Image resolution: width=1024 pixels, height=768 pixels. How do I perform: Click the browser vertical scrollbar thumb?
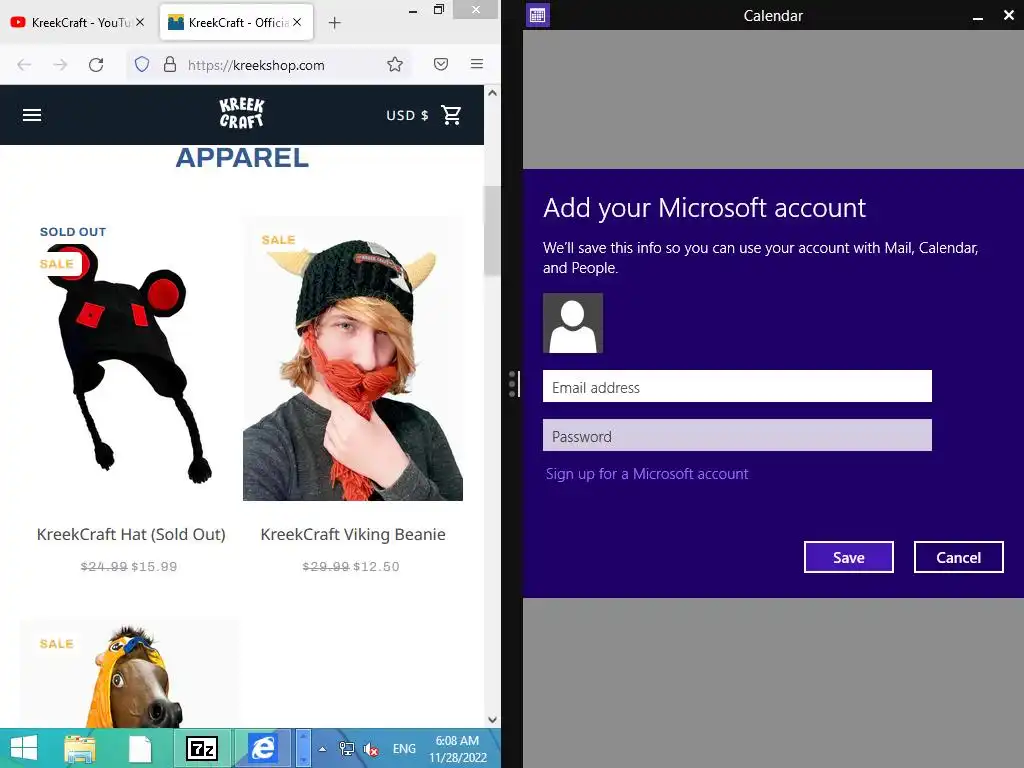[x=492, y=231]
